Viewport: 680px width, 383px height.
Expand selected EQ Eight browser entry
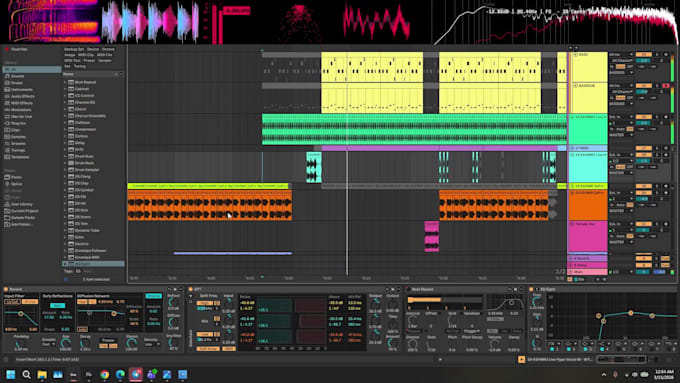[x=65, y=264]
